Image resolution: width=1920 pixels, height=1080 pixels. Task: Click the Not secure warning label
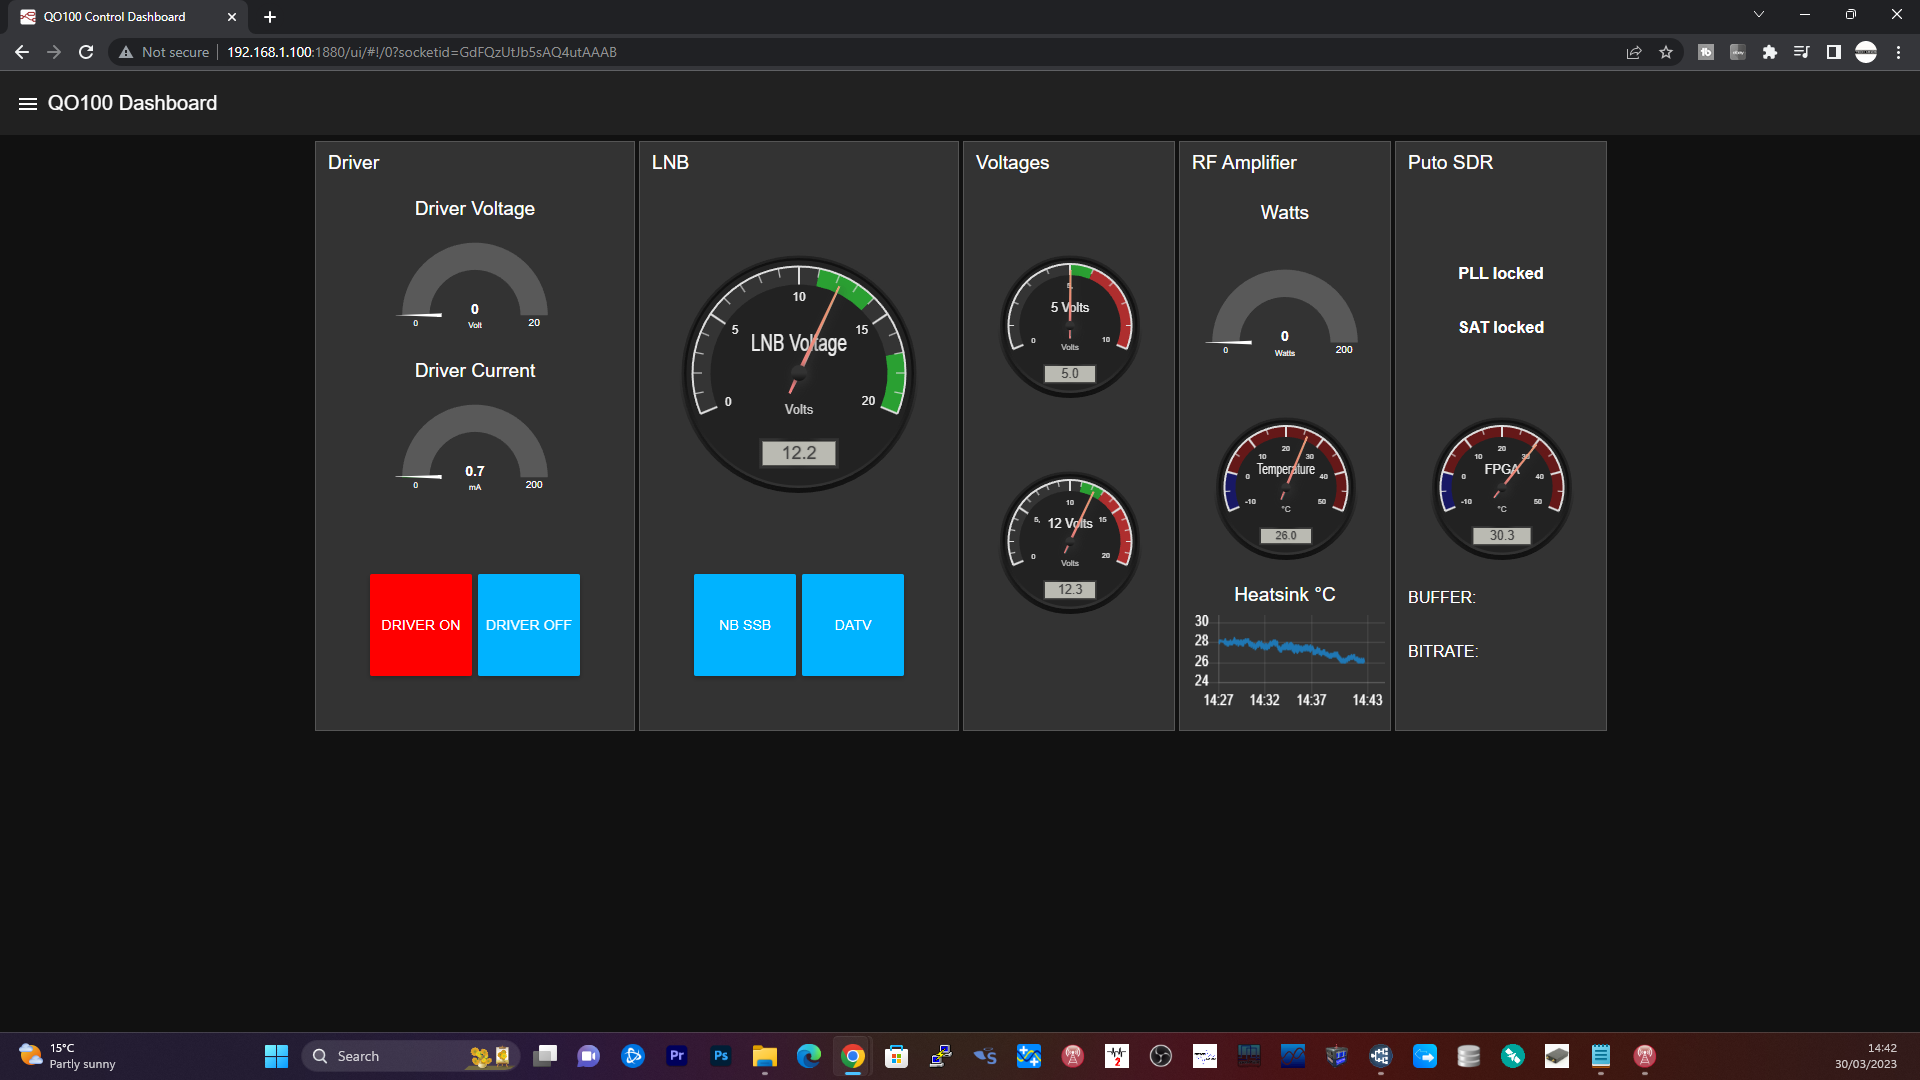tap(175, 52)
